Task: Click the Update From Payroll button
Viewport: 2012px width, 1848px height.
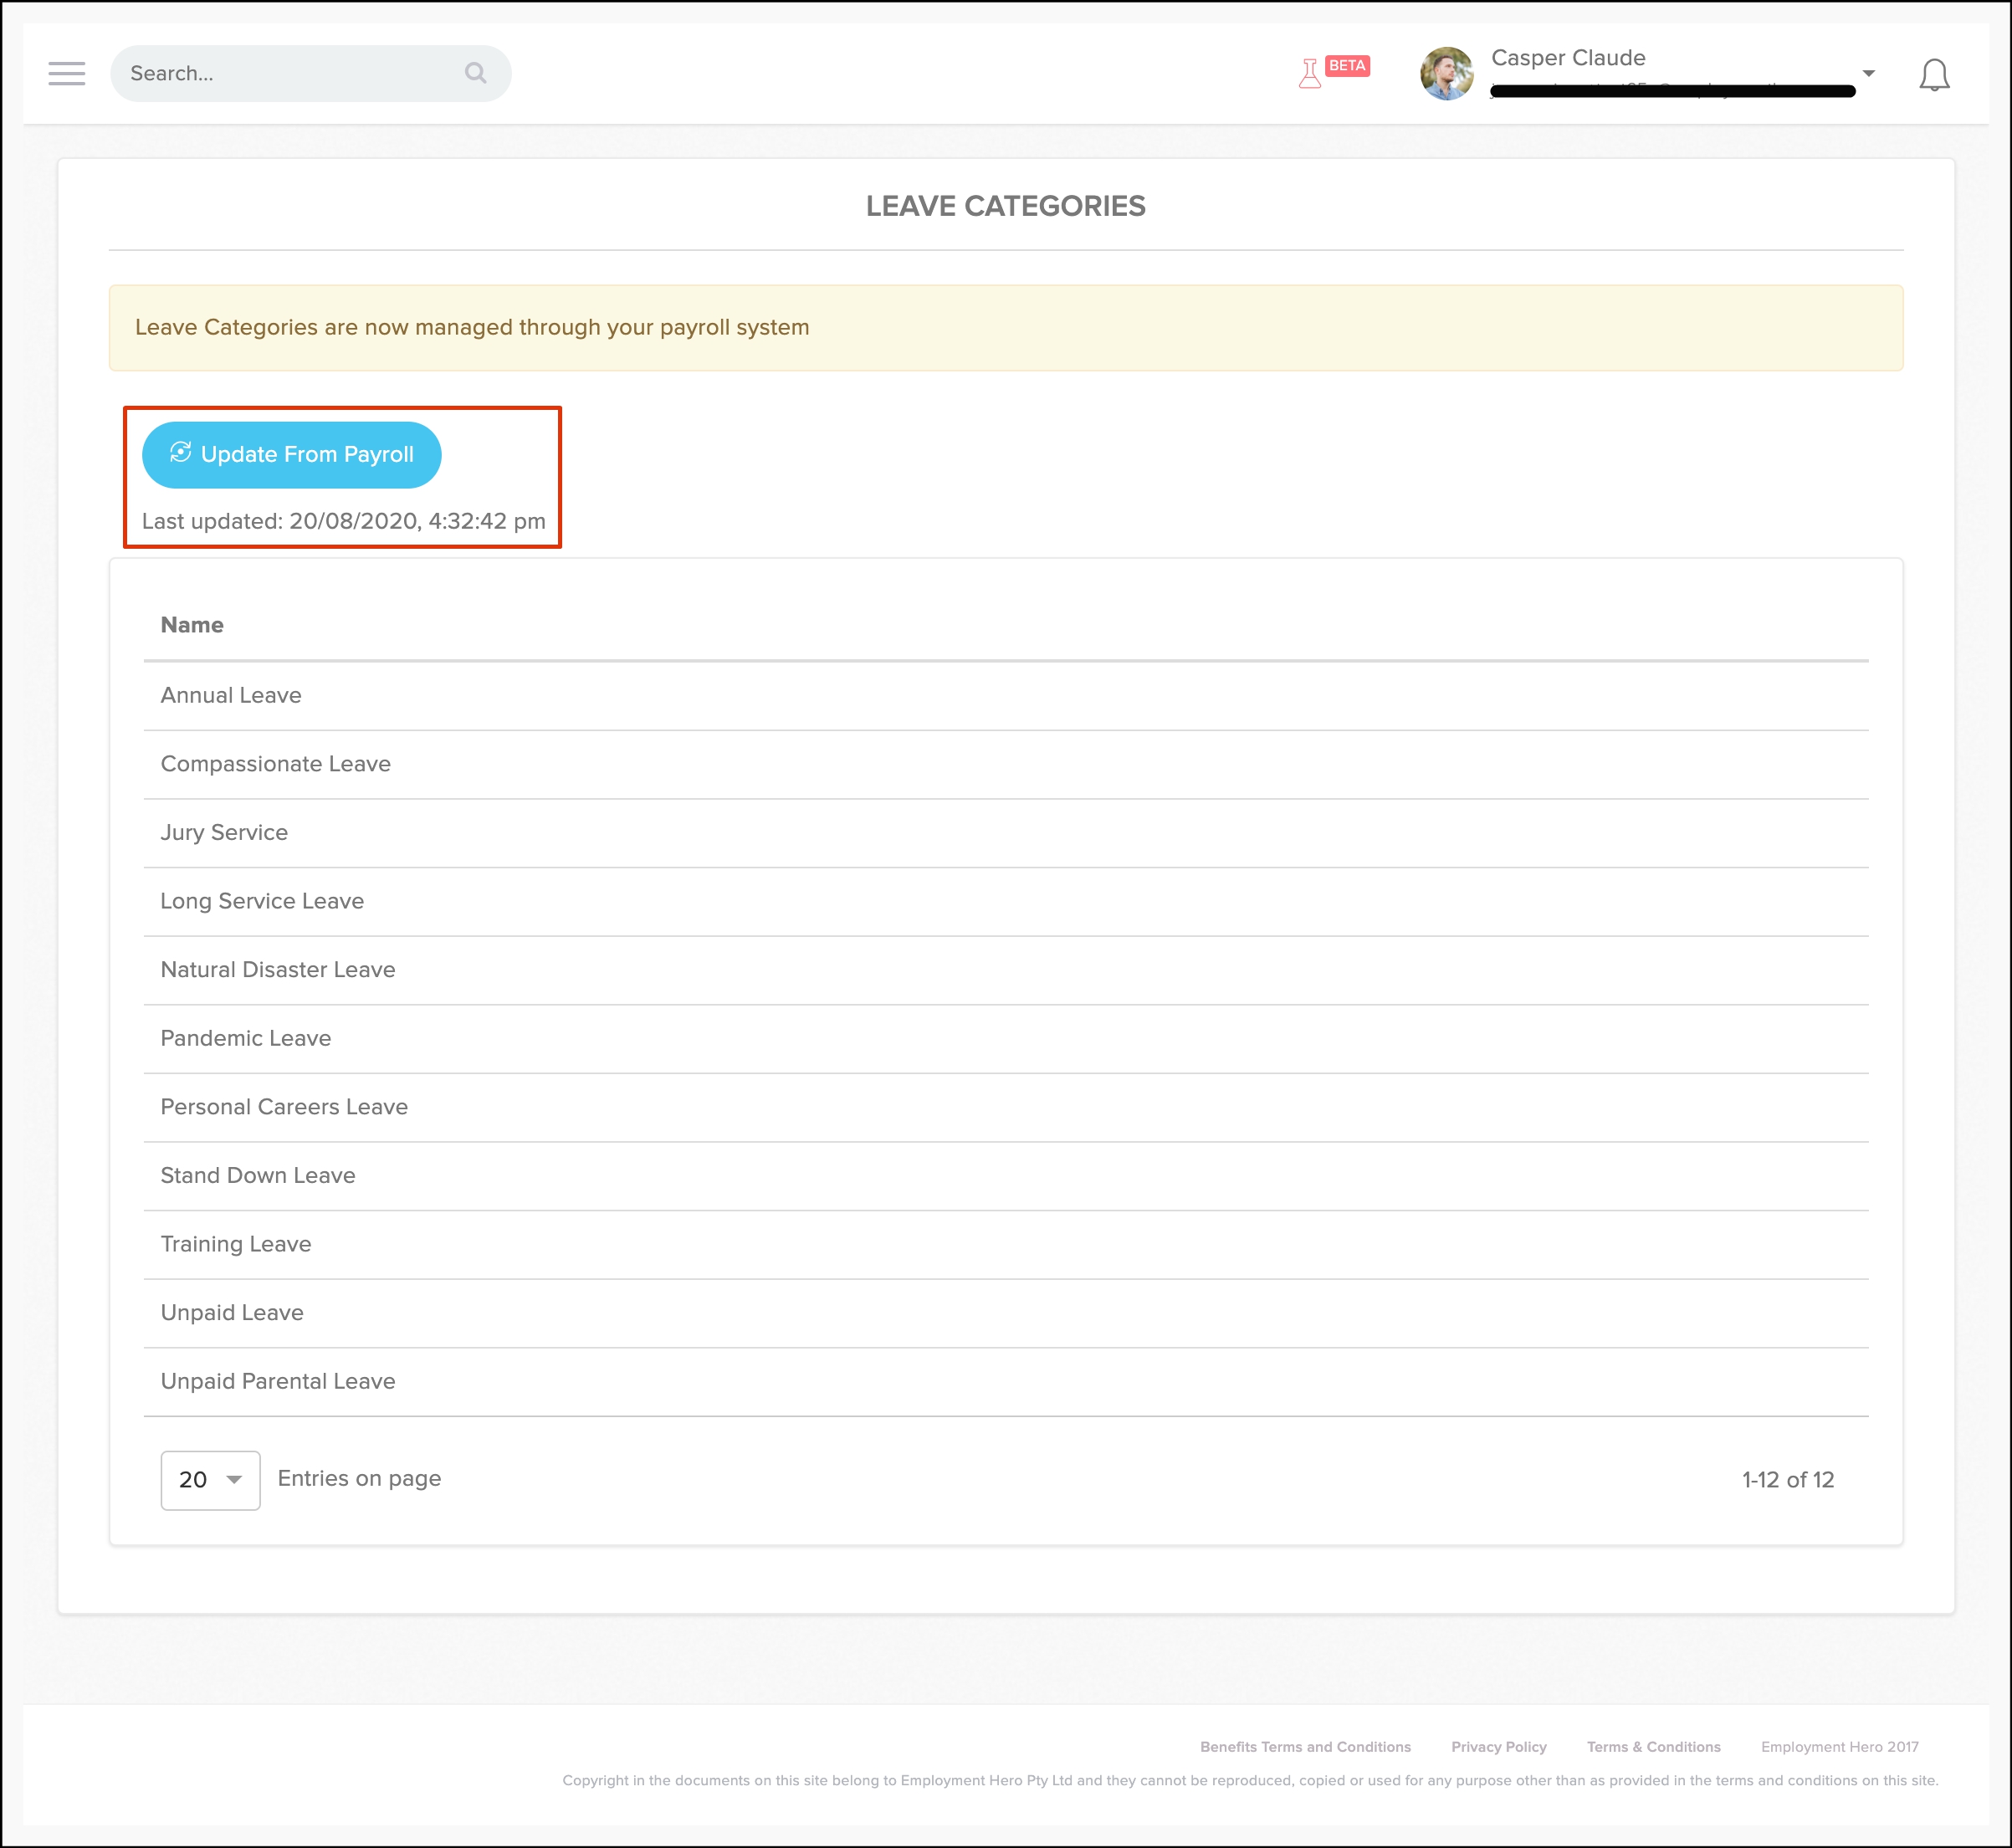Action: (x=292, y=455)
